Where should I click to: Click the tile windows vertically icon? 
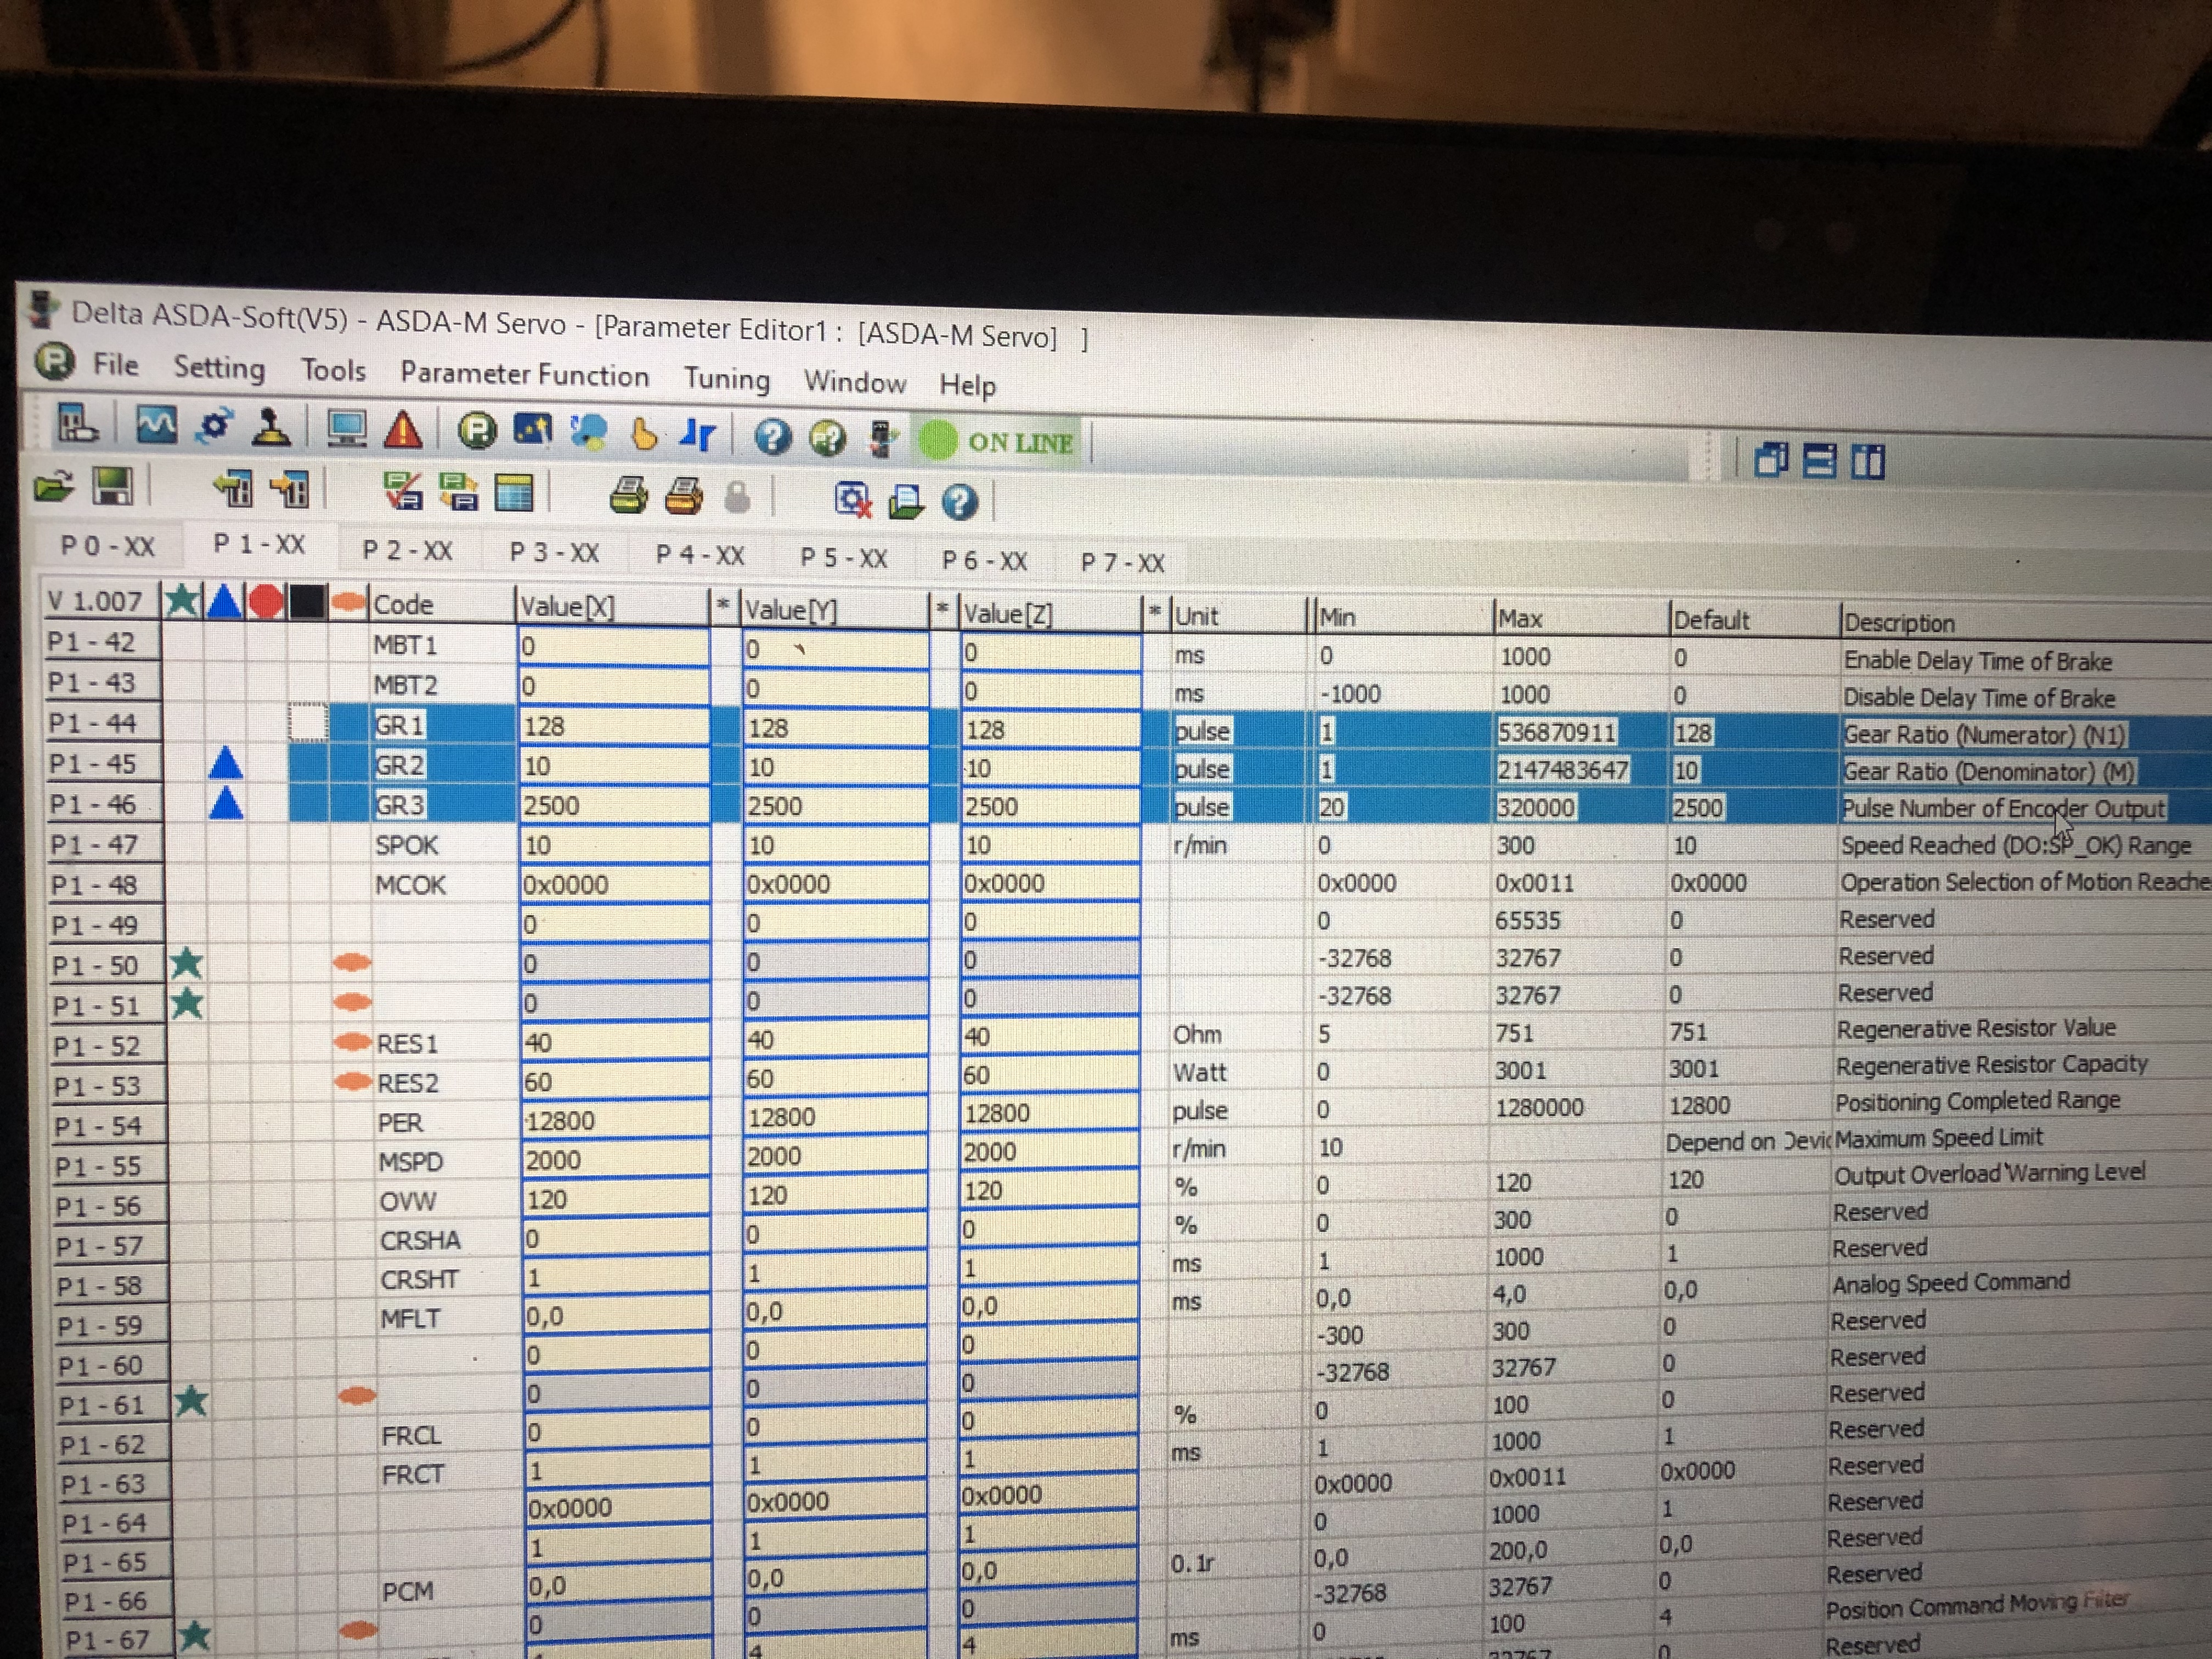(1867, 462)
